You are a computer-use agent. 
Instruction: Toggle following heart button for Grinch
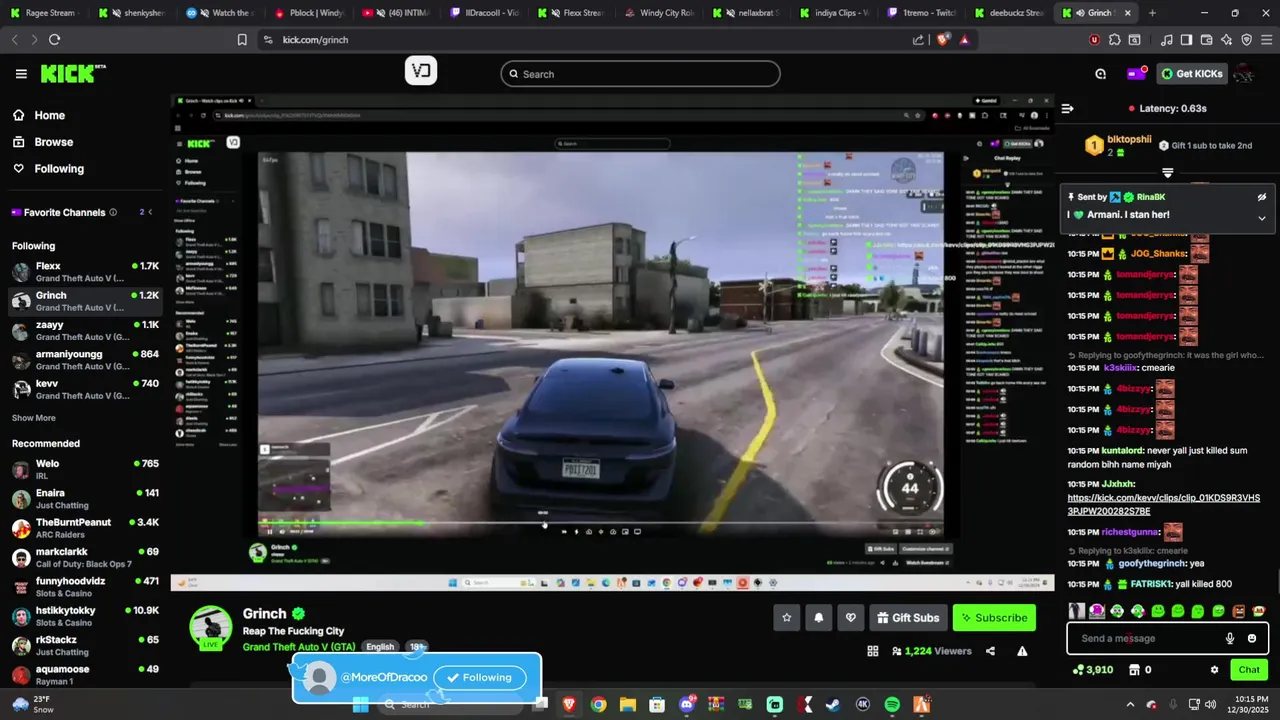pos(851,618)
